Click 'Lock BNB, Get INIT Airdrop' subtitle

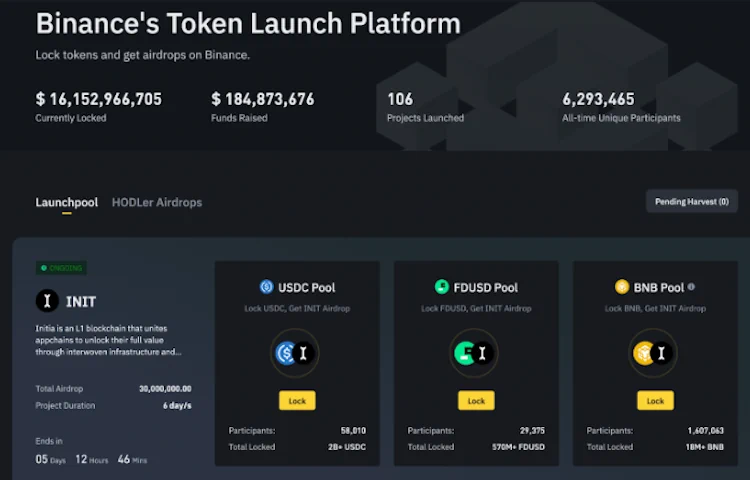655,308
